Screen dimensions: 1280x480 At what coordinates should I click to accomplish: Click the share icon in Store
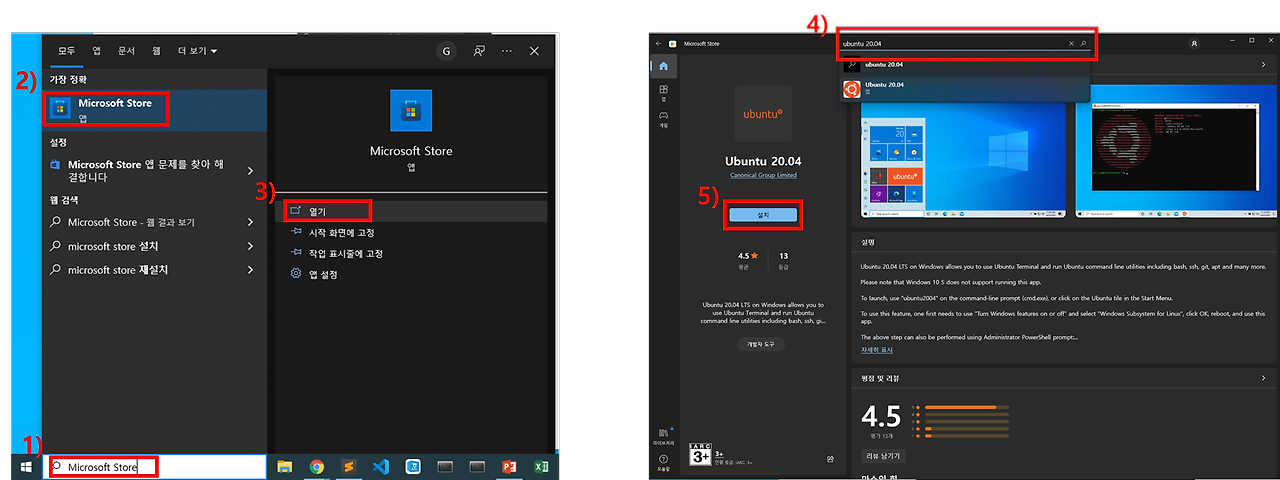pyautogui.click(x=830, y=459)
